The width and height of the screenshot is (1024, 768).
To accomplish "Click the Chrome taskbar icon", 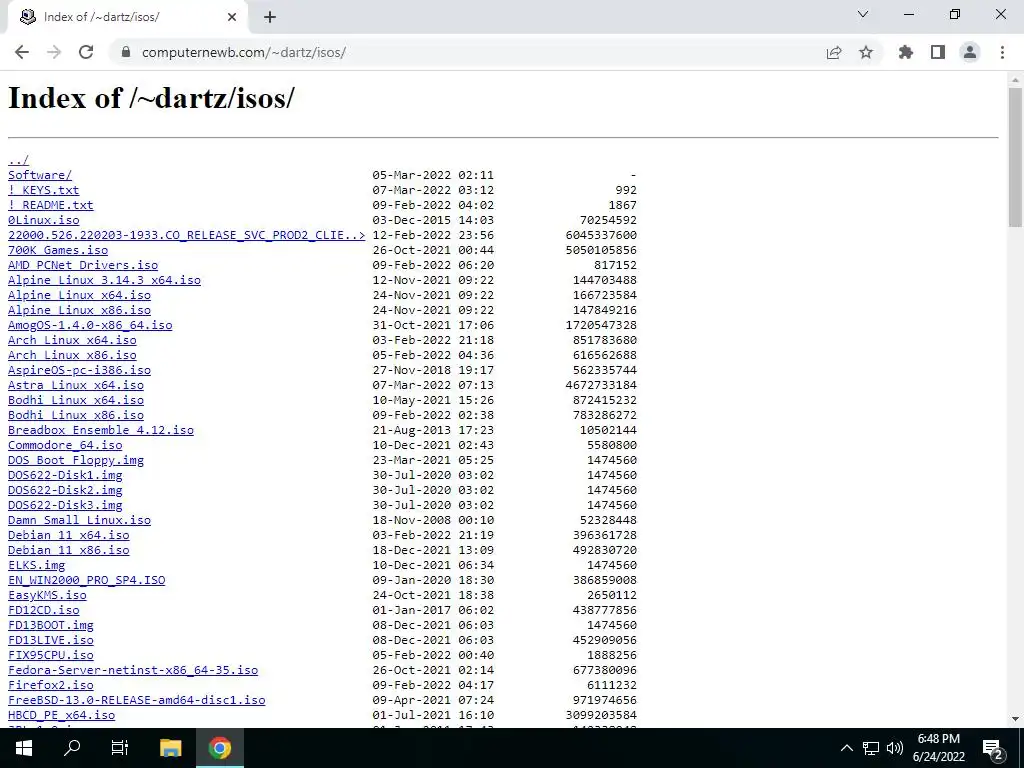I will pos(220,748).
